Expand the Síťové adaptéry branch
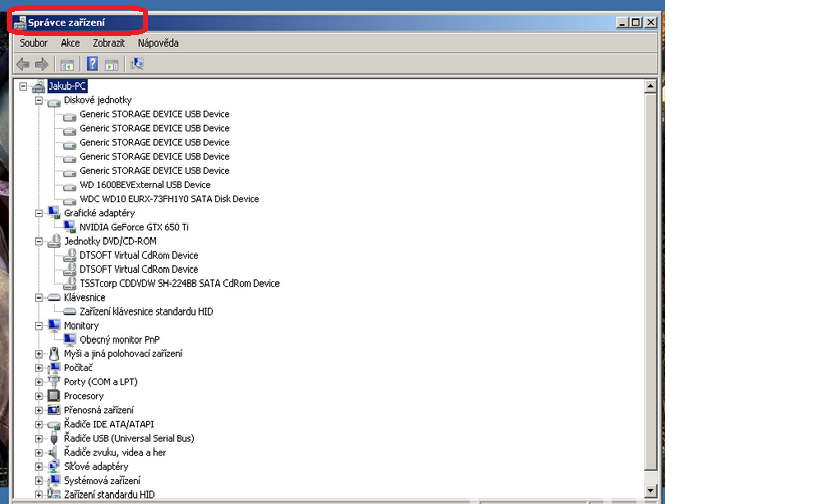Screen dimensions: 819x504 [39, 467]
